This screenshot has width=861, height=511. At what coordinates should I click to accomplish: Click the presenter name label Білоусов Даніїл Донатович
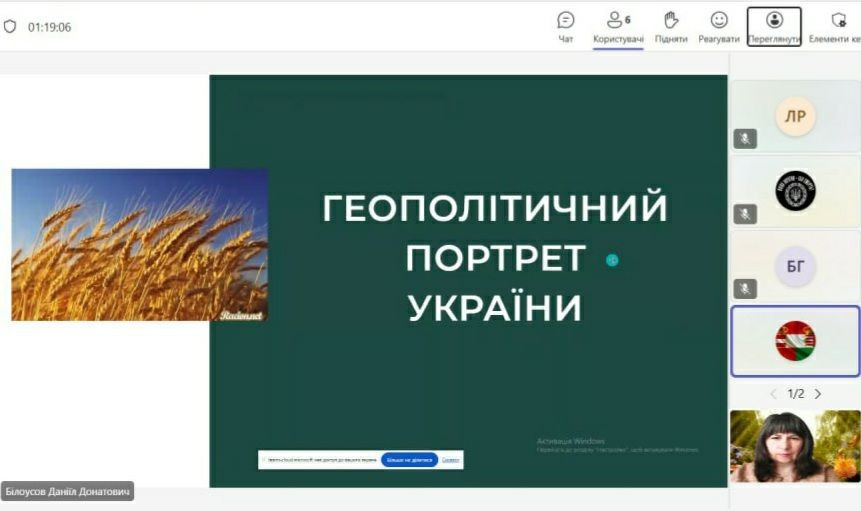coord(68,491)
